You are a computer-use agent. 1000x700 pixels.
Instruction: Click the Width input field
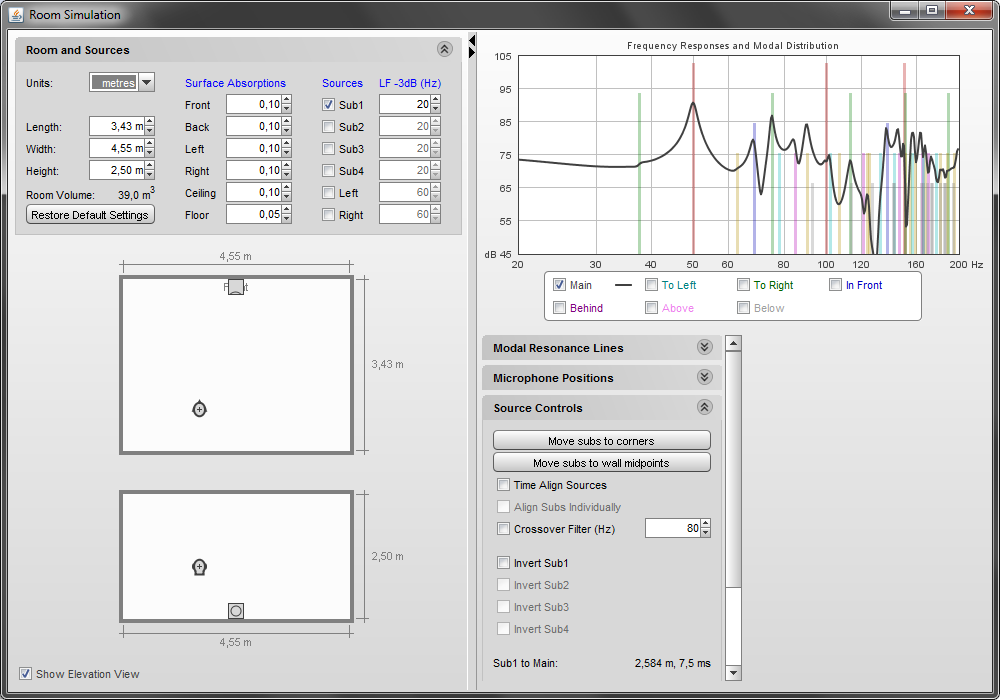(117, 149)
